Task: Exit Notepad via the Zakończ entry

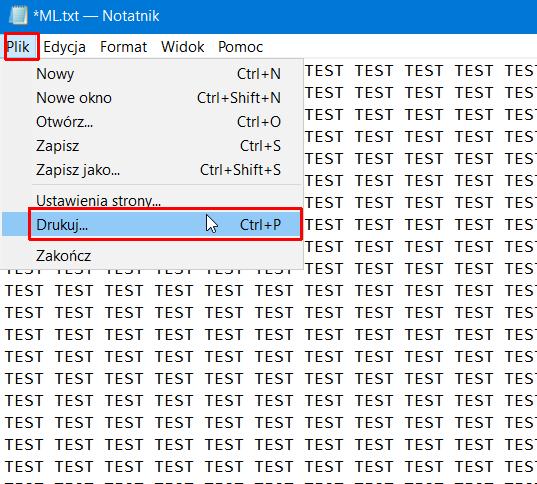Action: coord(151,256)
